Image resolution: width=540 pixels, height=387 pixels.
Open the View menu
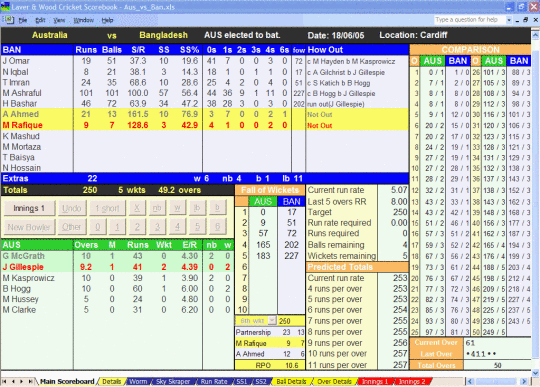click(x=59, y=20)
